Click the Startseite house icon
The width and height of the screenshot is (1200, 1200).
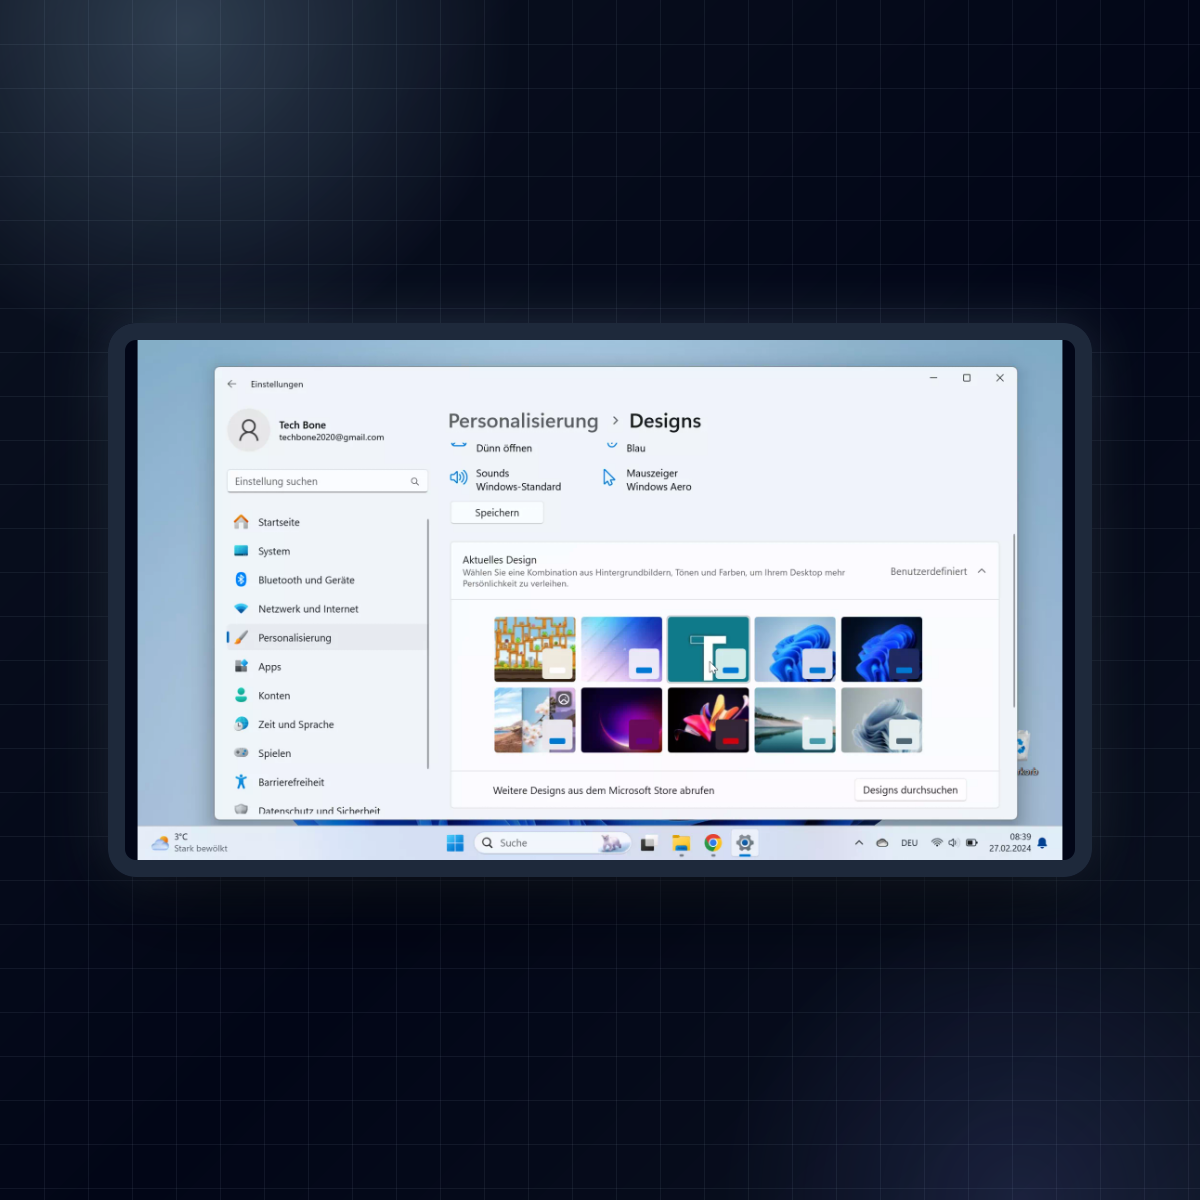point(241,522)
